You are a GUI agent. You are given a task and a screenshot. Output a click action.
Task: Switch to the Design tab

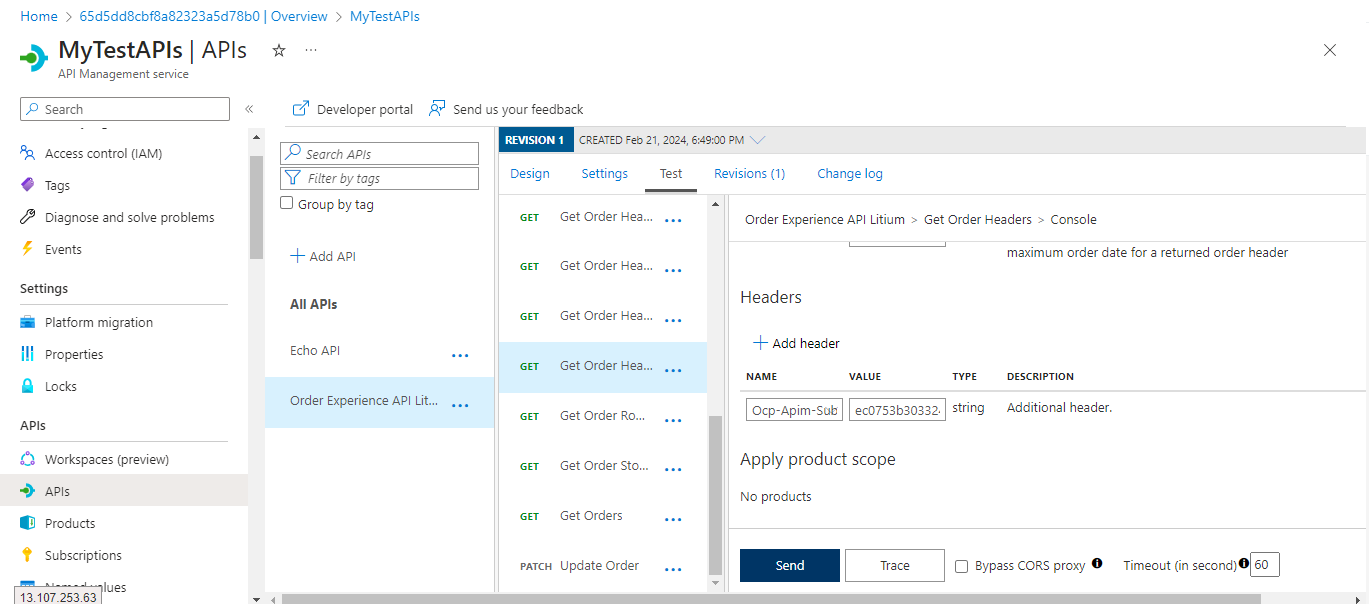pos(530,173)
